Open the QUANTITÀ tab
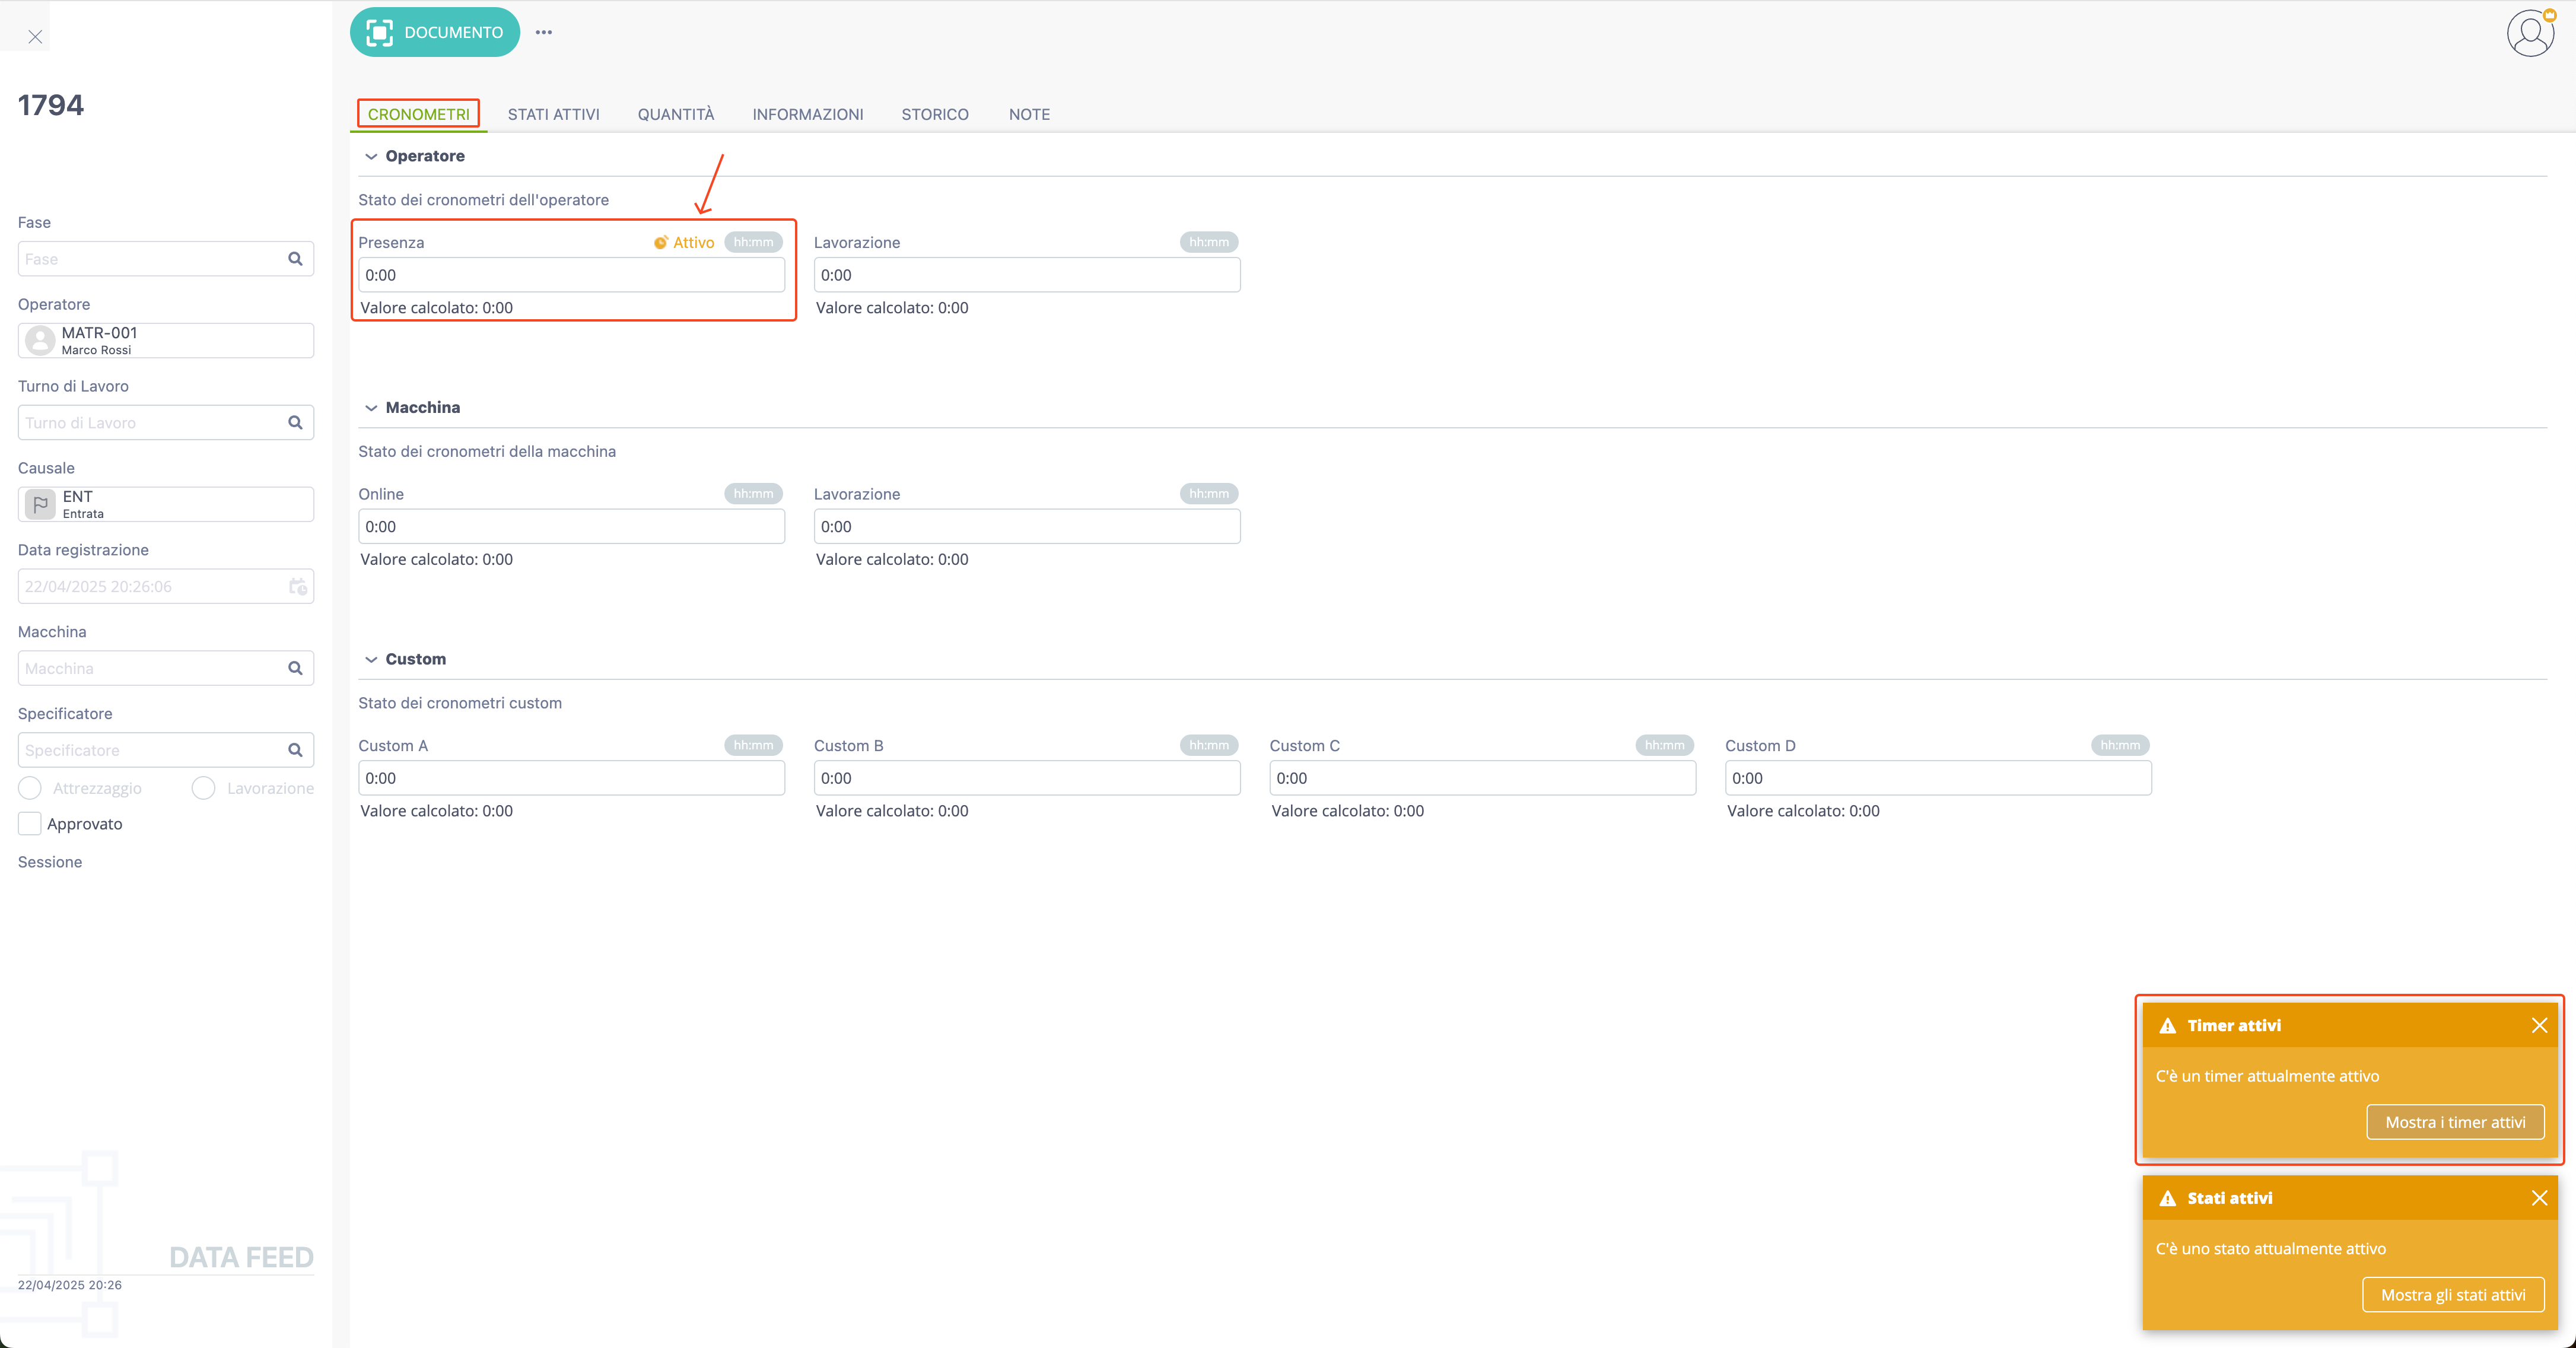This screenshot has height=1348, width=2576. pyautogui.click(x=676, y=114)
